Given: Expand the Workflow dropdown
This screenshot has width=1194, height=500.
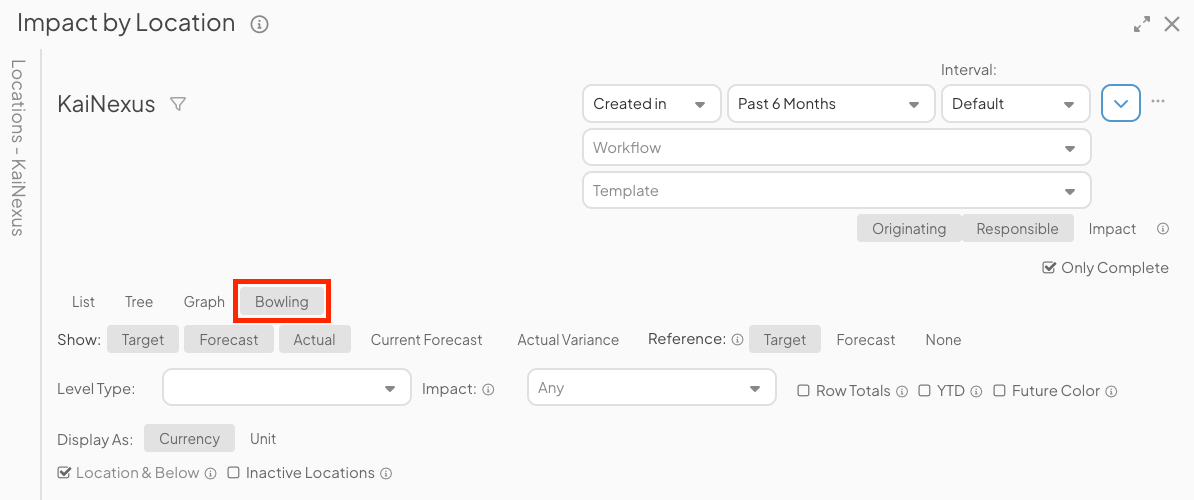Looking at the screenshot, I should pos(836,148).
